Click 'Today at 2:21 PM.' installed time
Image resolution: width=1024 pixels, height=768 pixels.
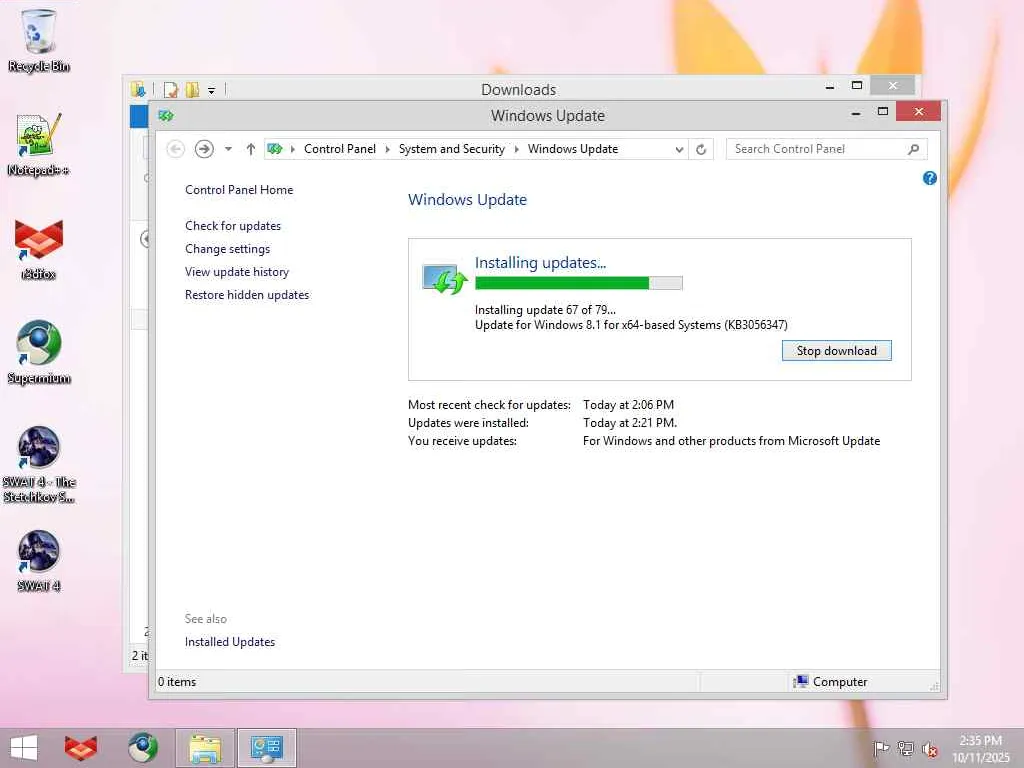pyautogui.click(x=630, y=423)
